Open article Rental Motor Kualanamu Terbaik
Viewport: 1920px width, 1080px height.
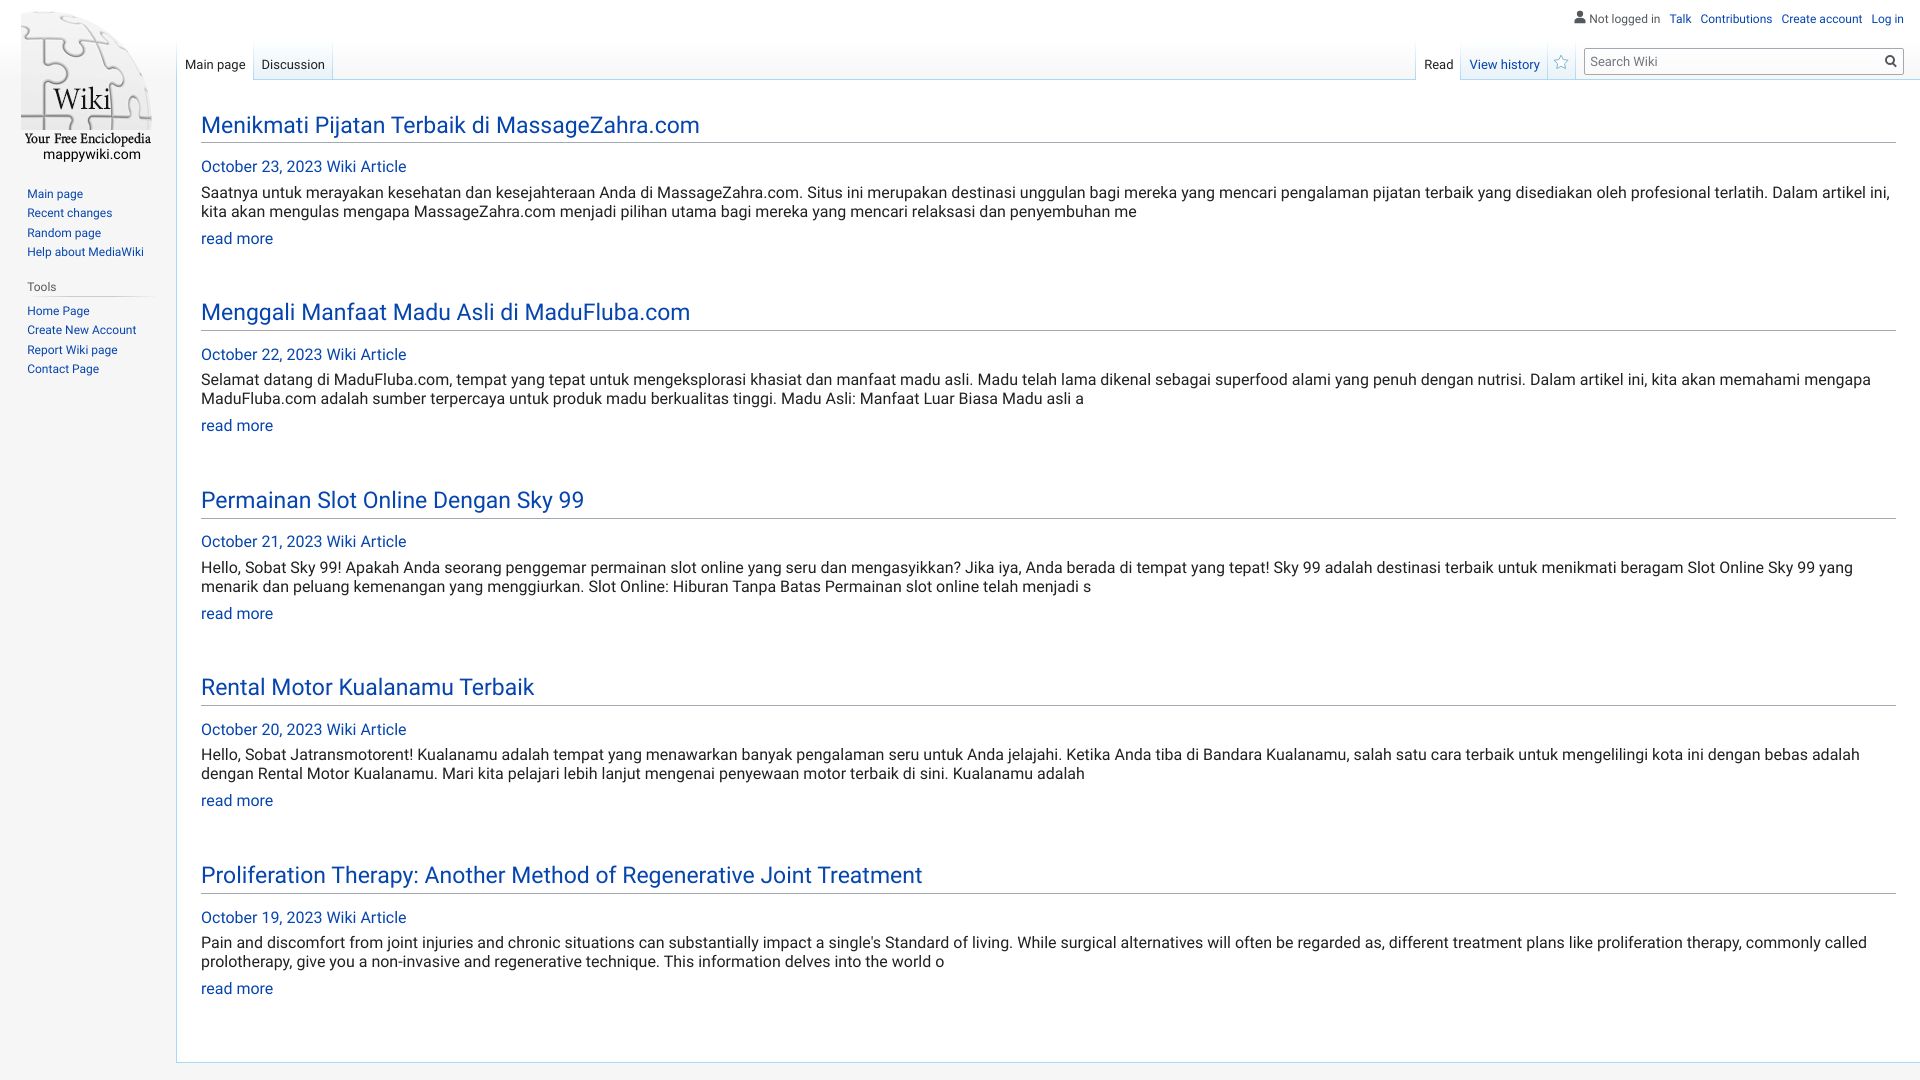click(367, 687)
